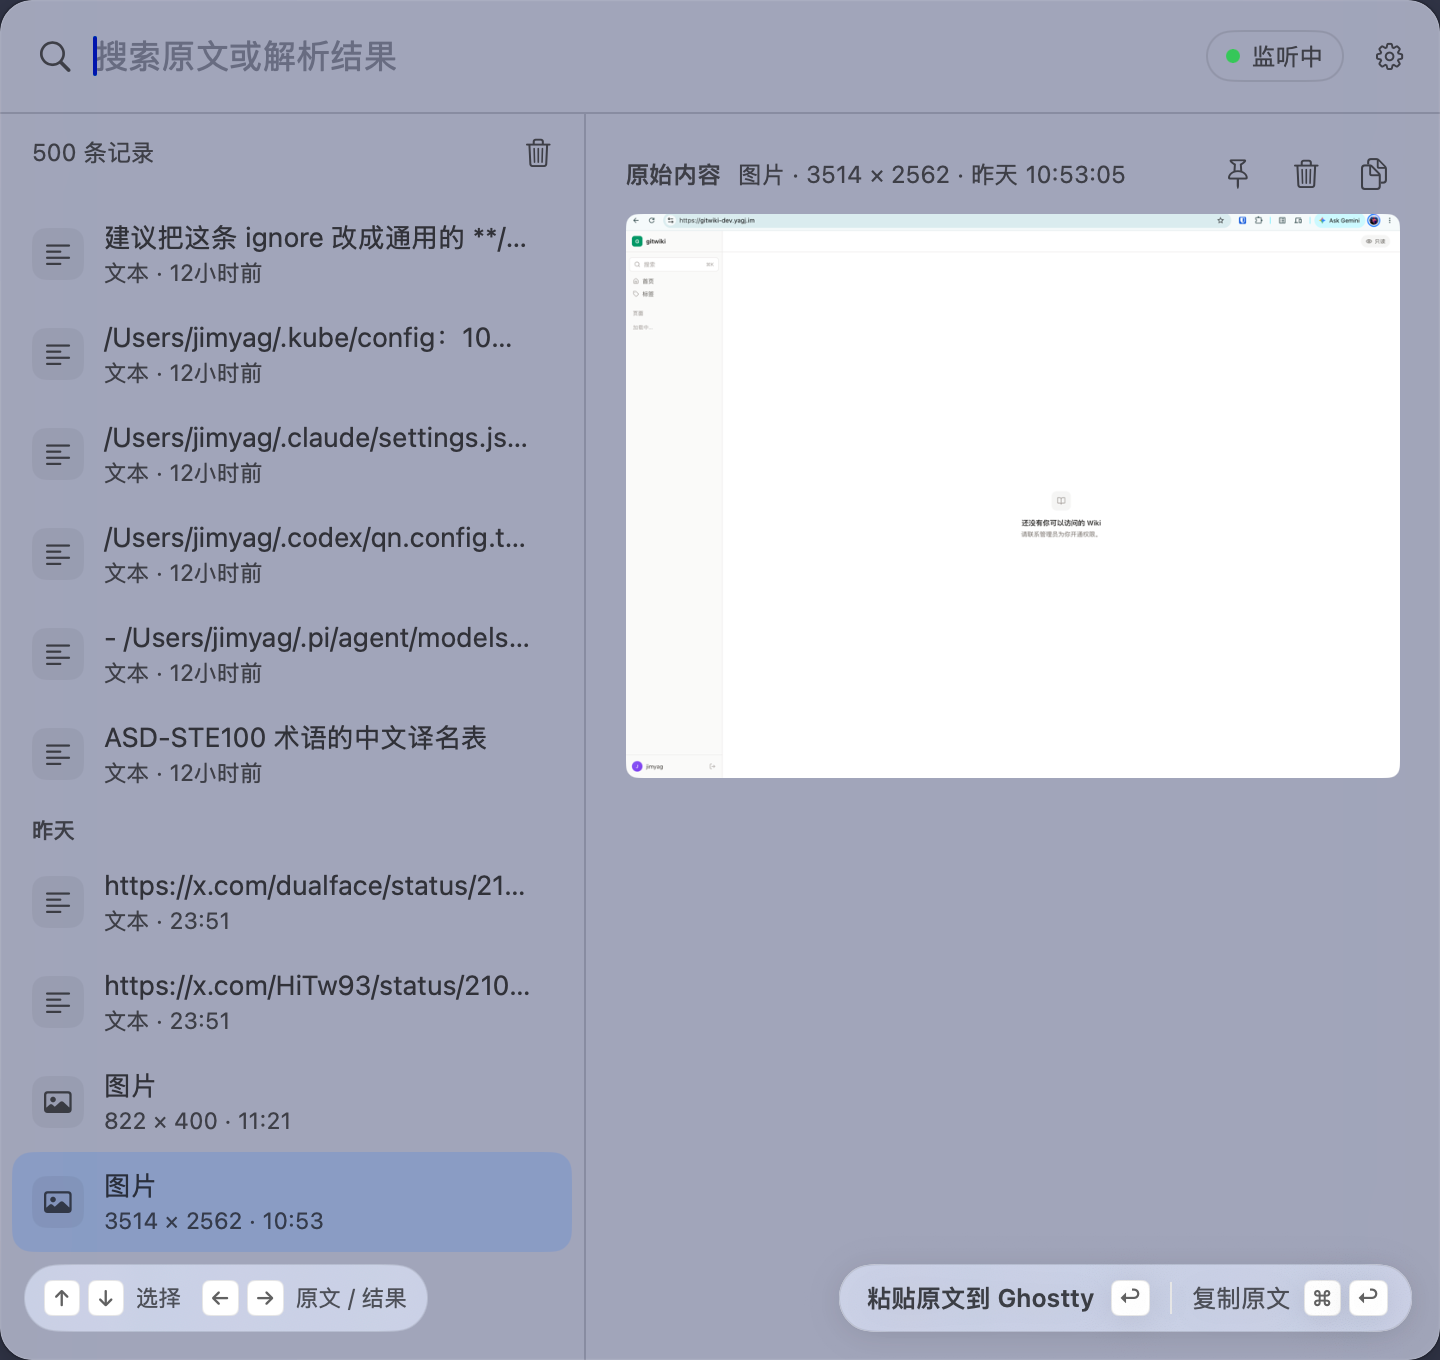Focus the search field for 搜索原文或解析结果

click(640, 57)
